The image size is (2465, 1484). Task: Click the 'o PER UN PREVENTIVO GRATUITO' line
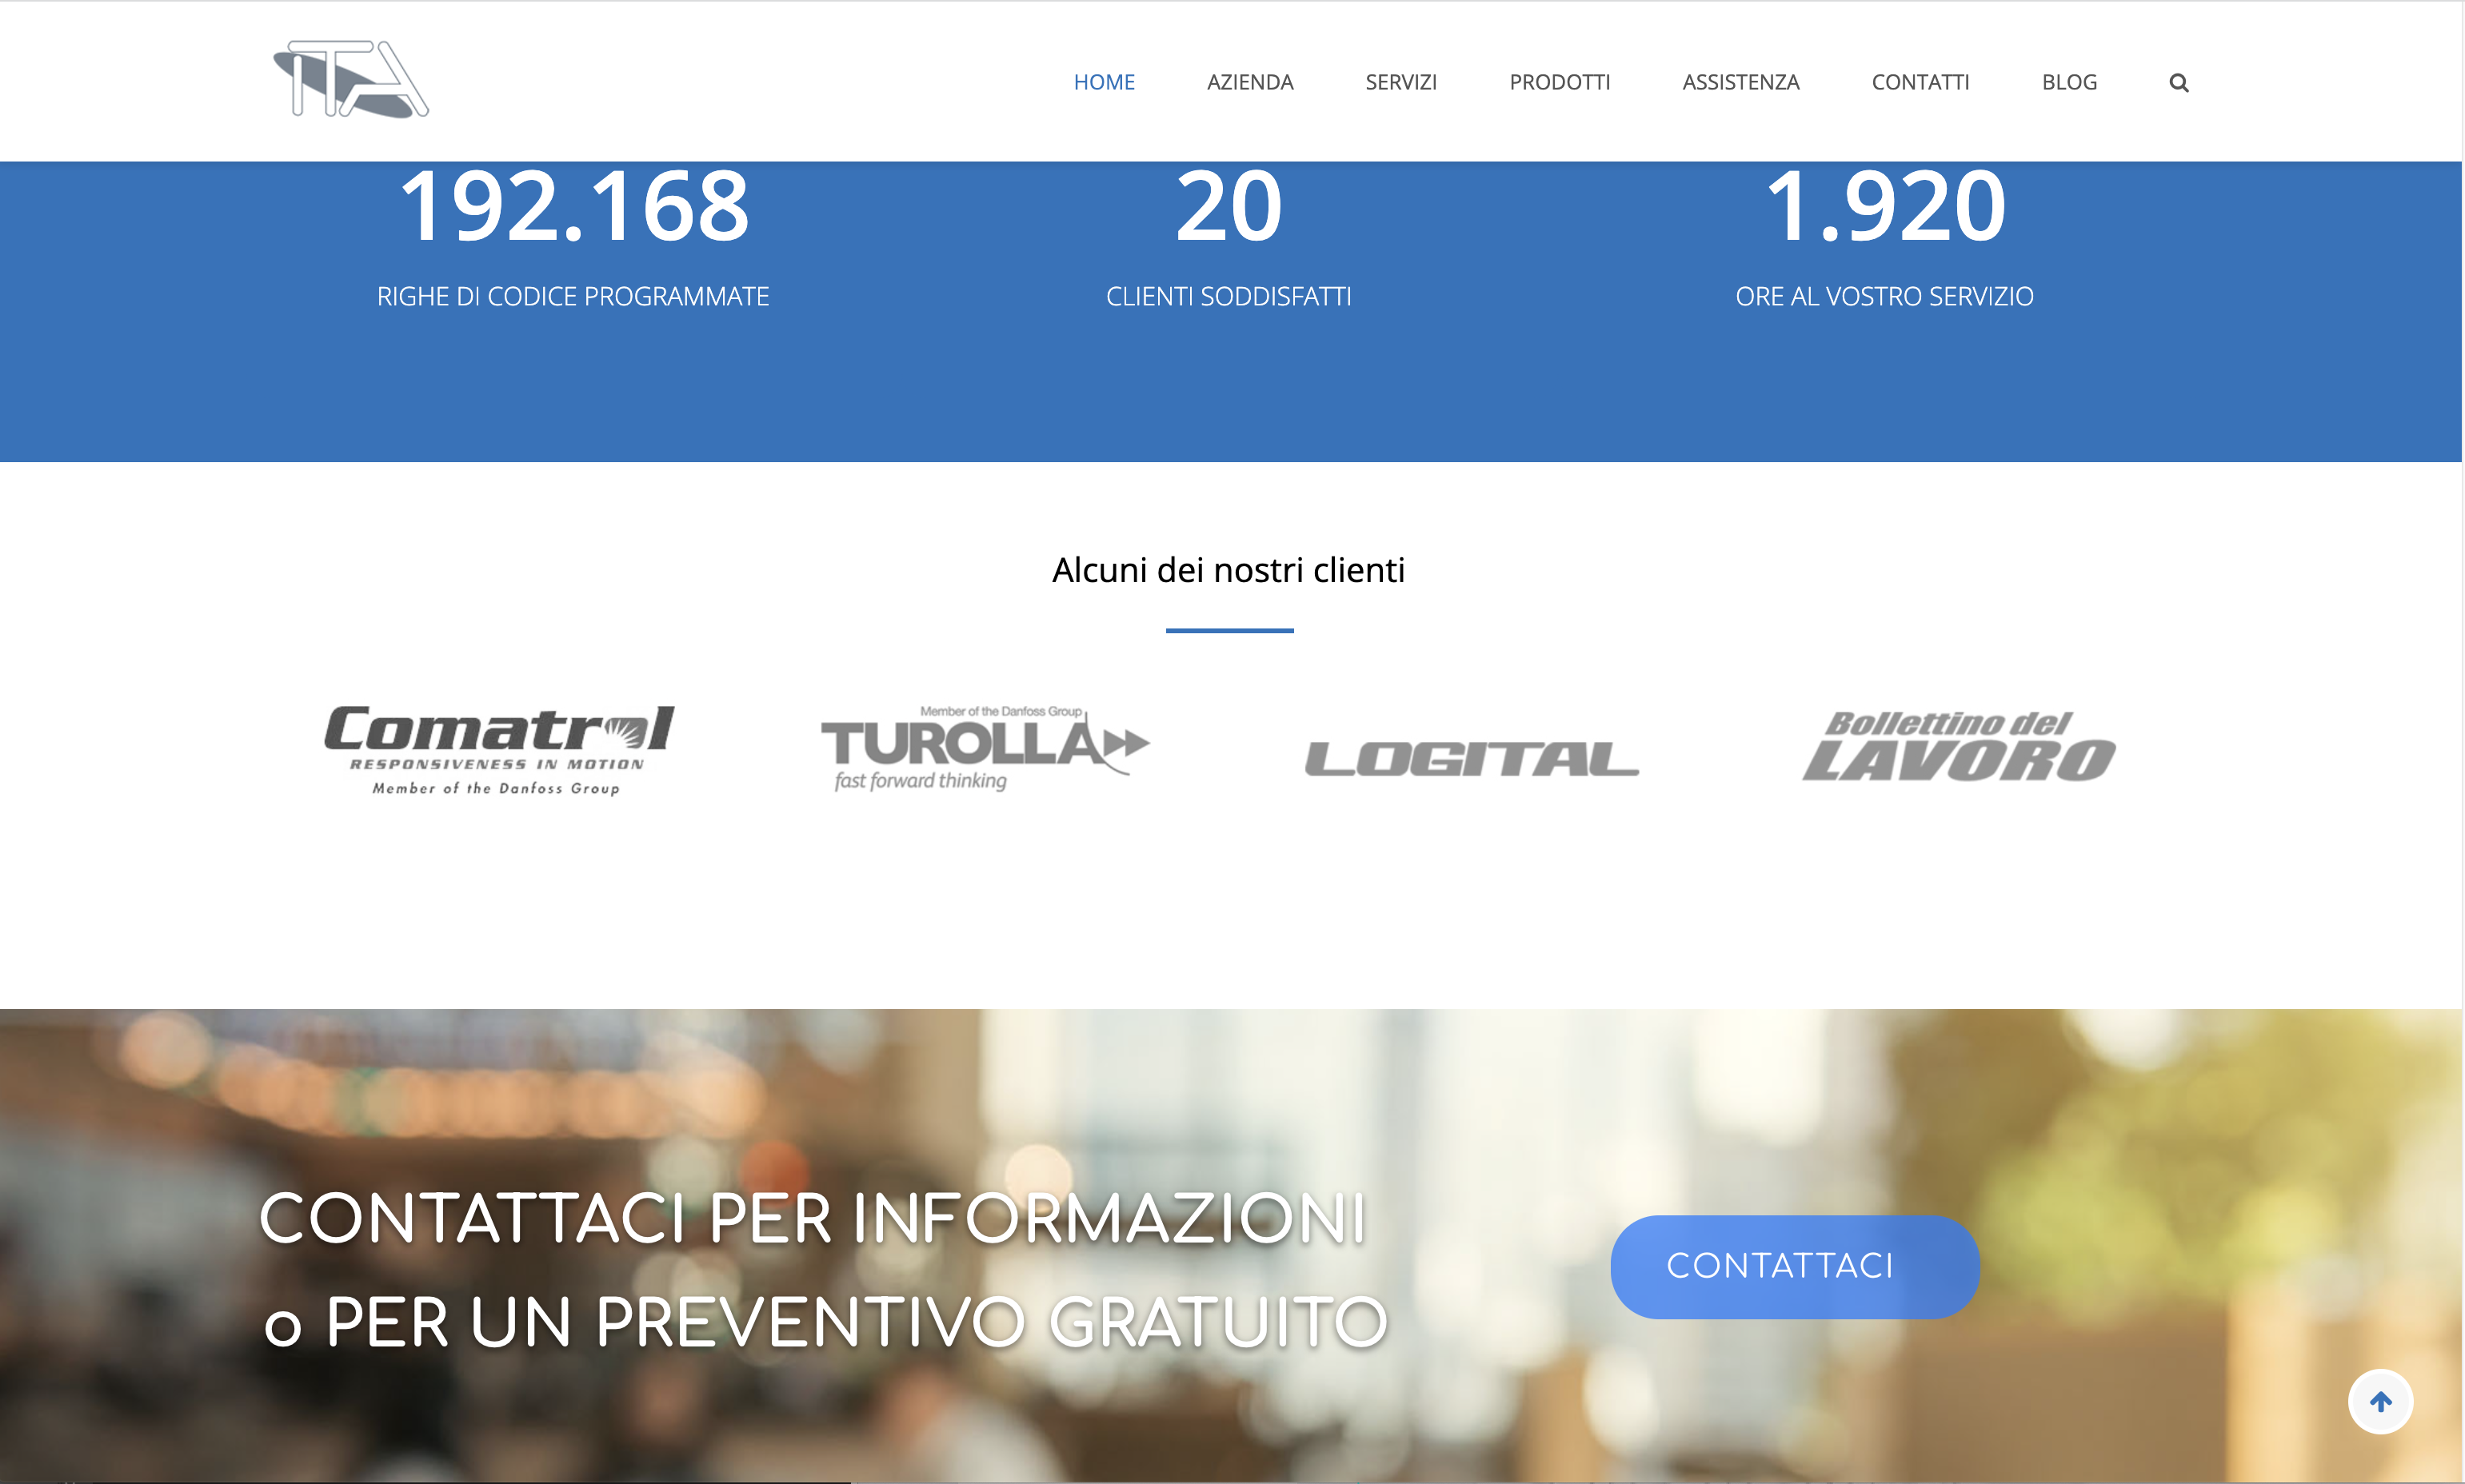825,1322
